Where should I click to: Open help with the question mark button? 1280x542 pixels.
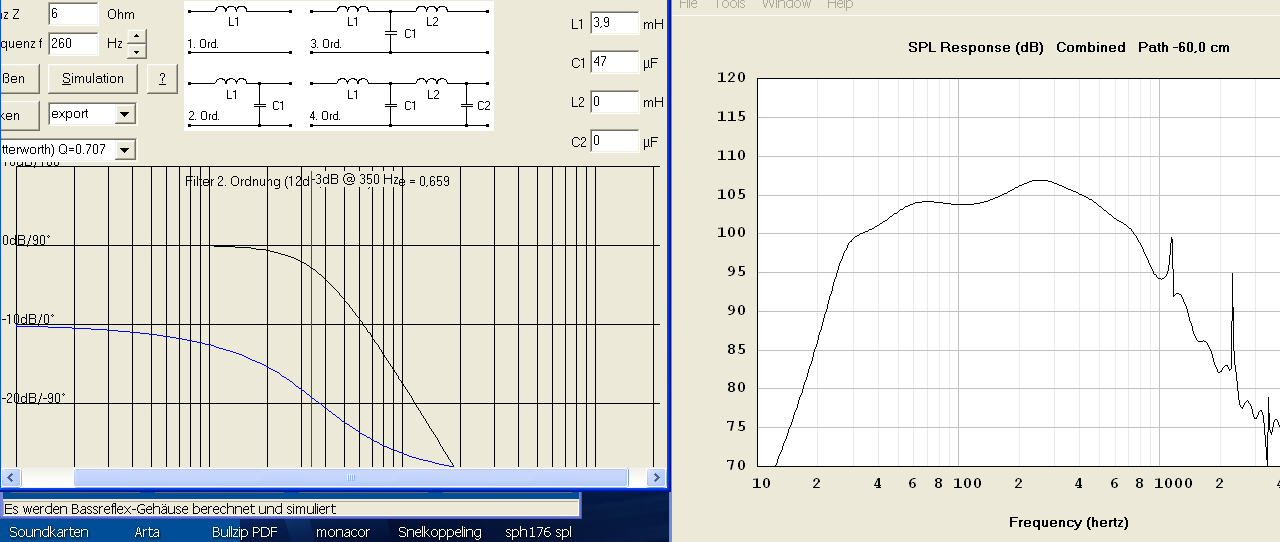coord(162,79)
